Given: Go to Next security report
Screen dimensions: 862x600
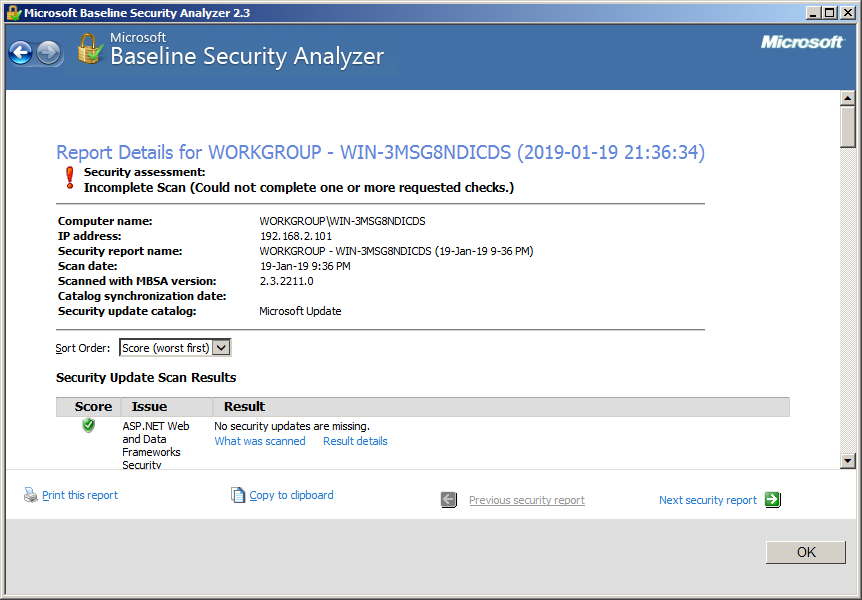Looking at the screenshot, I should click(708, 500).
